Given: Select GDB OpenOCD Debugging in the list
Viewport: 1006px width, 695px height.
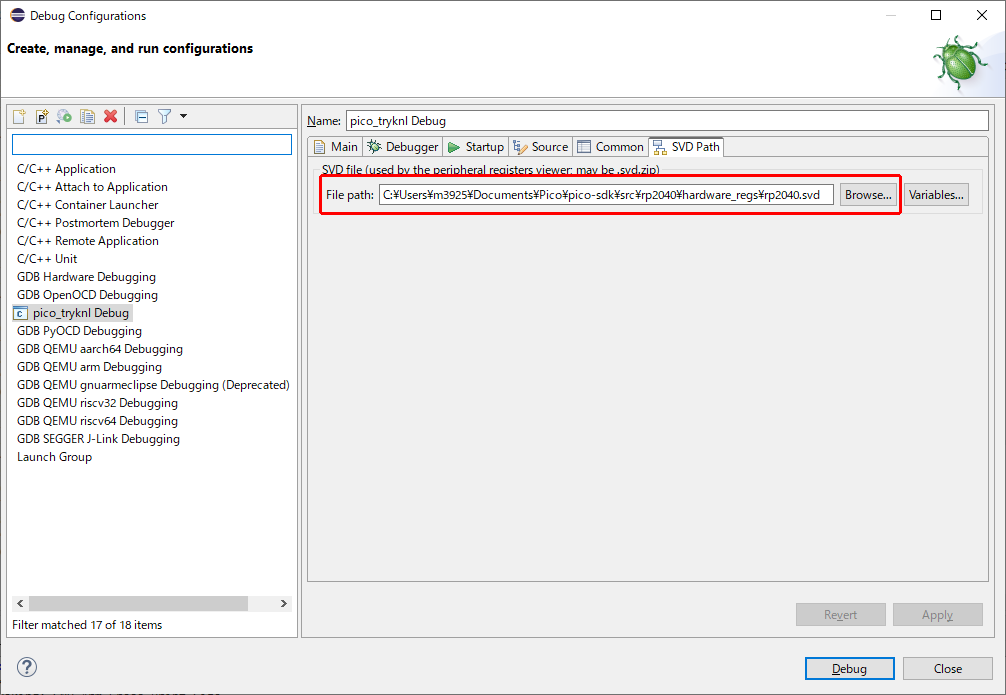Looking at the screenshot, I should (87, 295).
